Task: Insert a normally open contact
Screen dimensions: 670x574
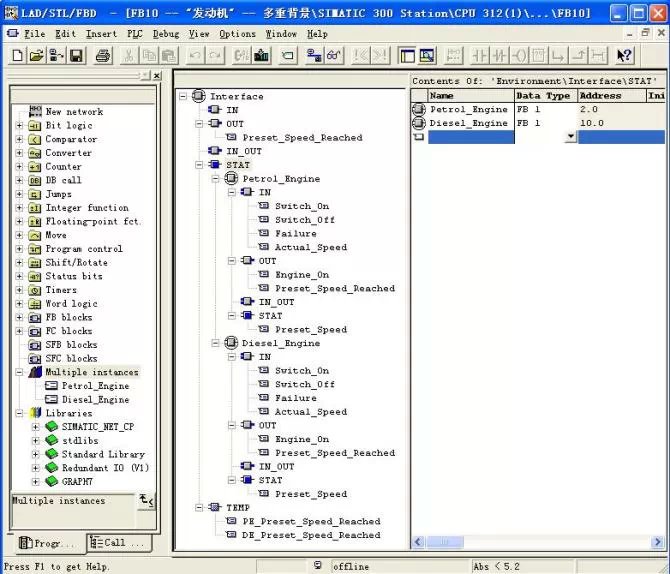Action: tap(479, 56)
